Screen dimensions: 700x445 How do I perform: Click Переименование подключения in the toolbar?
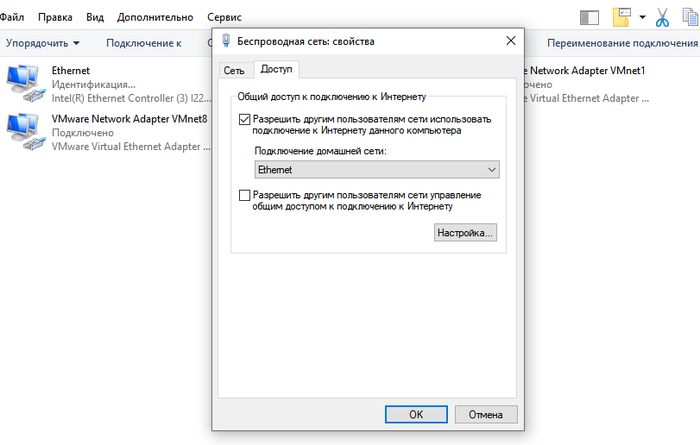[622, 43]
